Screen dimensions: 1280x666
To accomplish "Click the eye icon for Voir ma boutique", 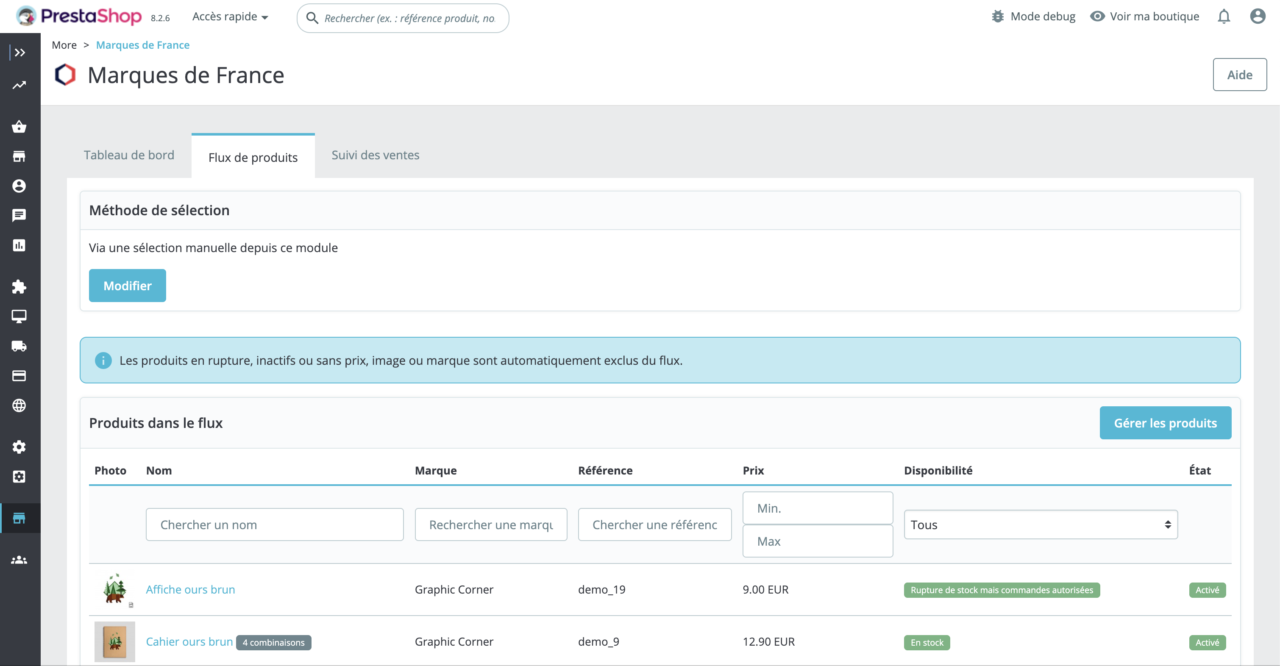I will pyautogui.click(x=1097, y=17).
